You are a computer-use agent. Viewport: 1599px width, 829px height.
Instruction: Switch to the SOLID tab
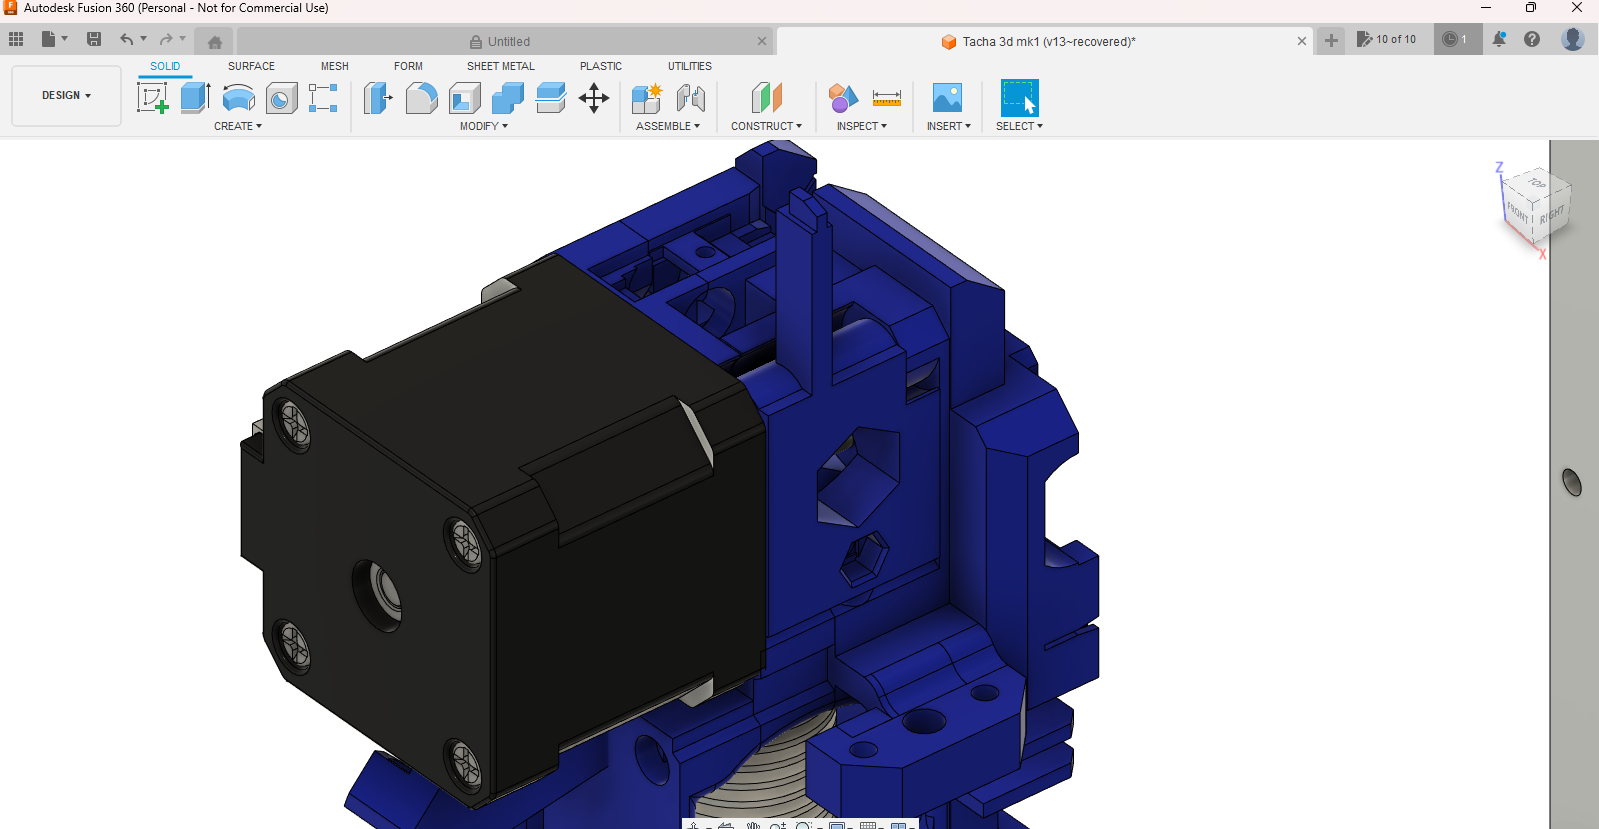165,66
